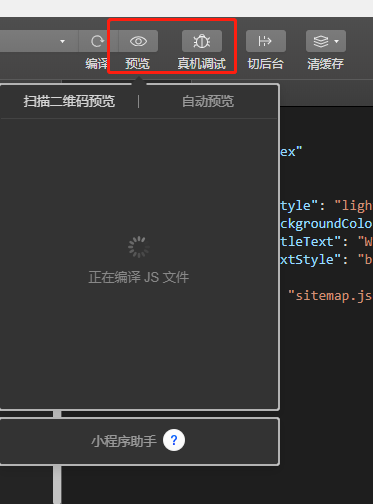Click the 清缓存 label text
The height and width of the screenshot is (504, 373).
(325, 64)
